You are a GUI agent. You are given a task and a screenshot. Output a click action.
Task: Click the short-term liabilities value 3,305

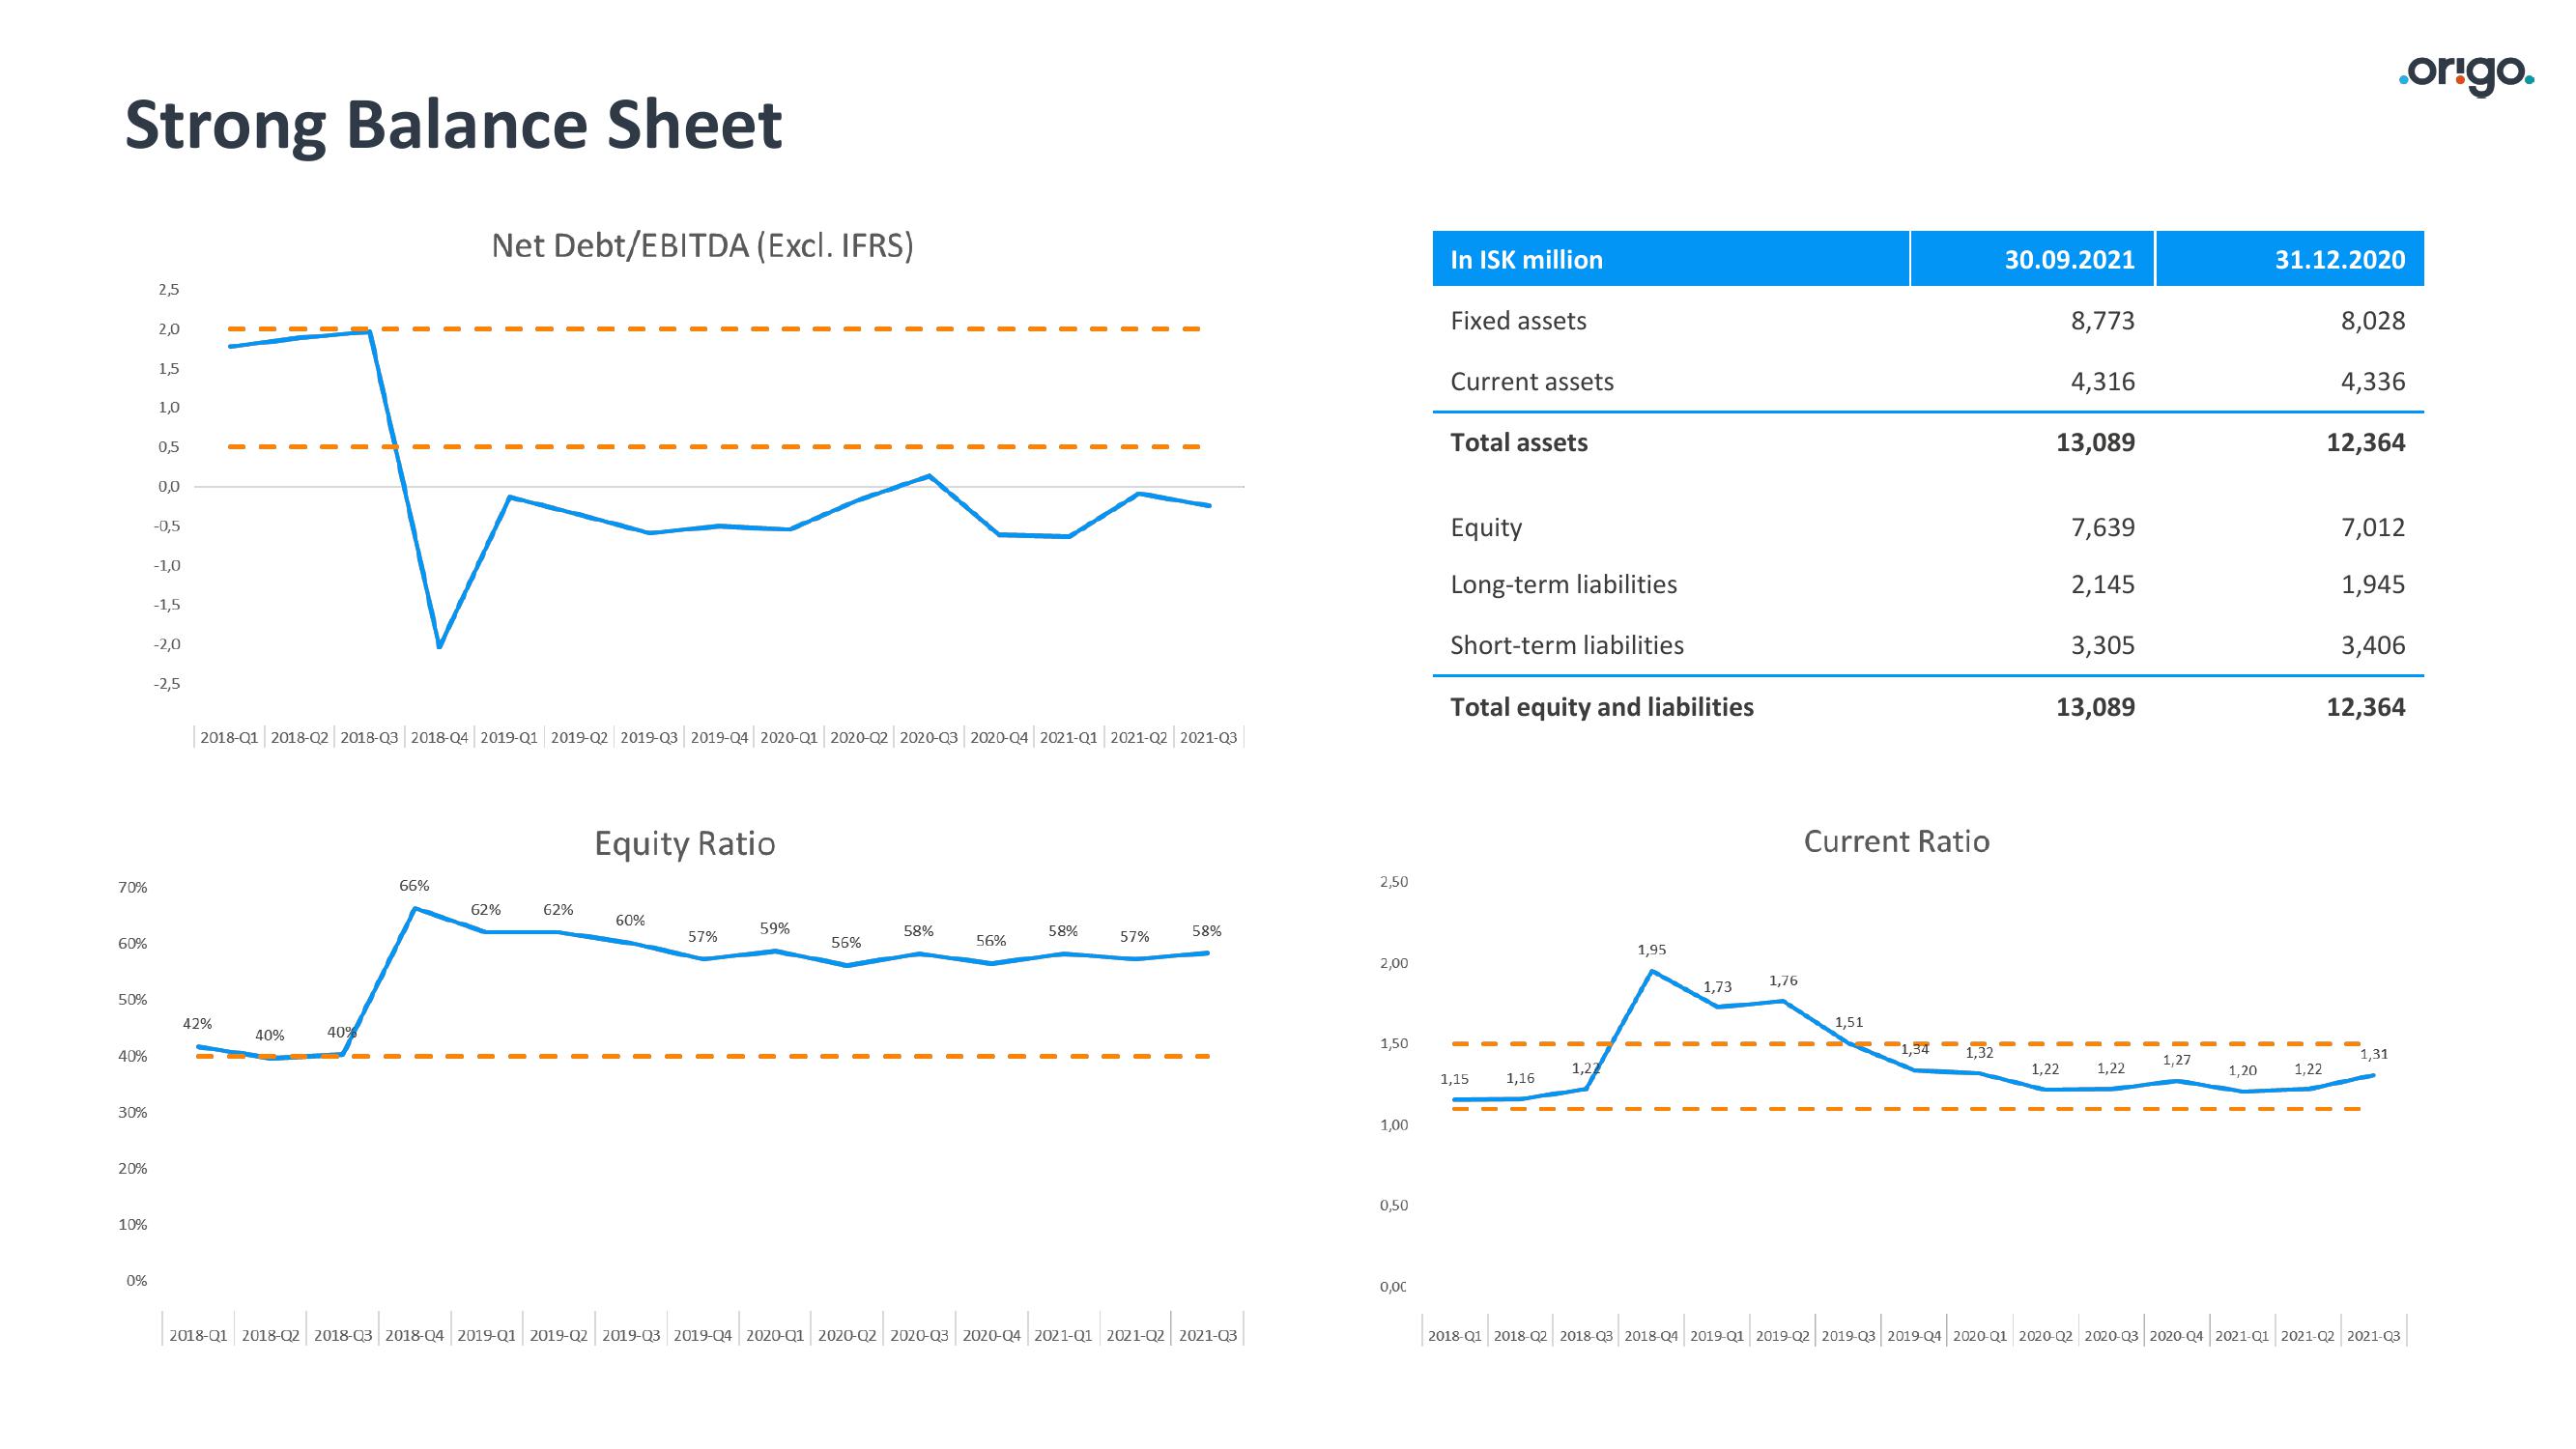coord(2102,645)
